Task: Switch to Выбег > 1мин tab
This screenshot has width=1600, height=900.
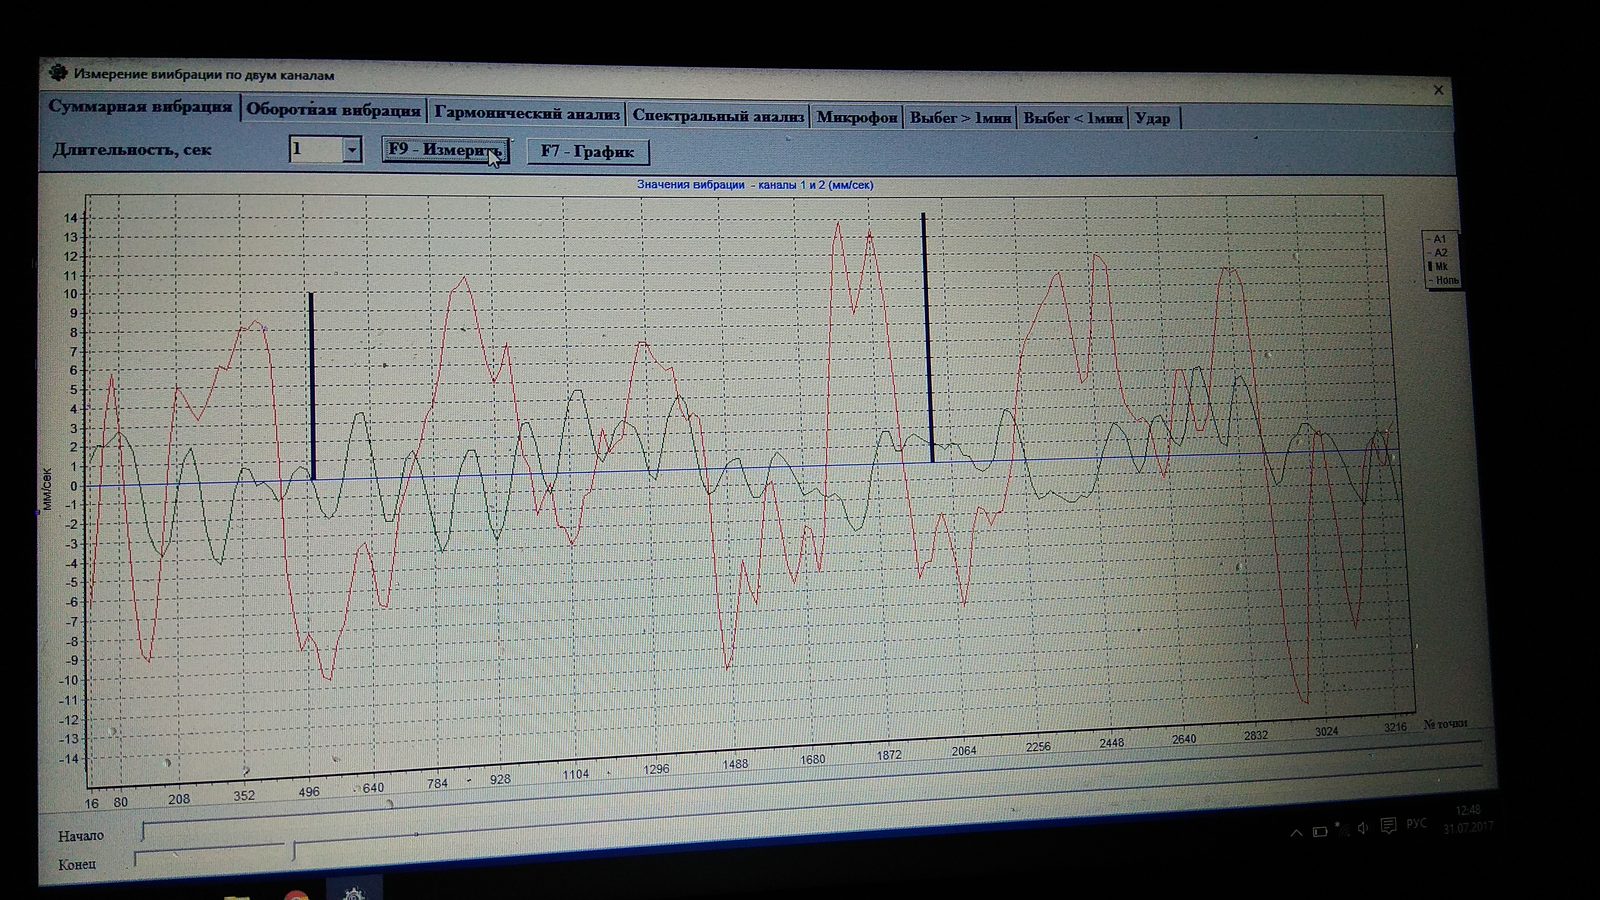Action: (960, 118)
